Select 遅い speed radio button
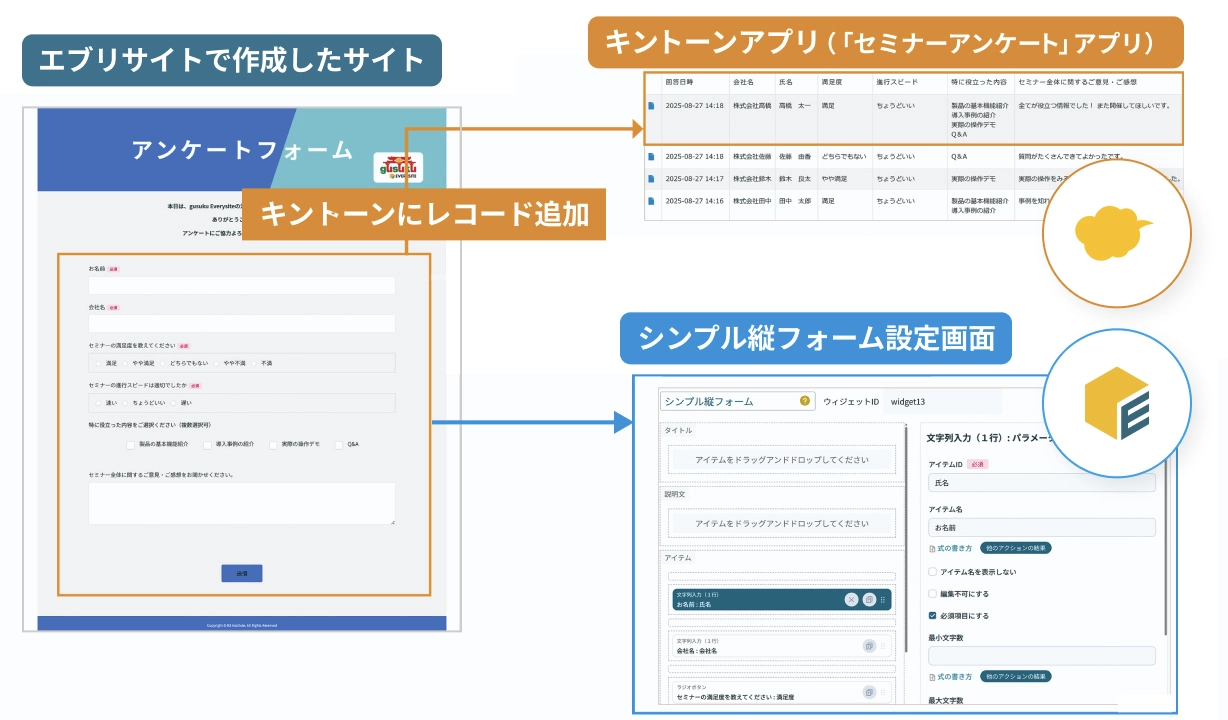Screen dimensions: 1228x720 click(174, 403)
